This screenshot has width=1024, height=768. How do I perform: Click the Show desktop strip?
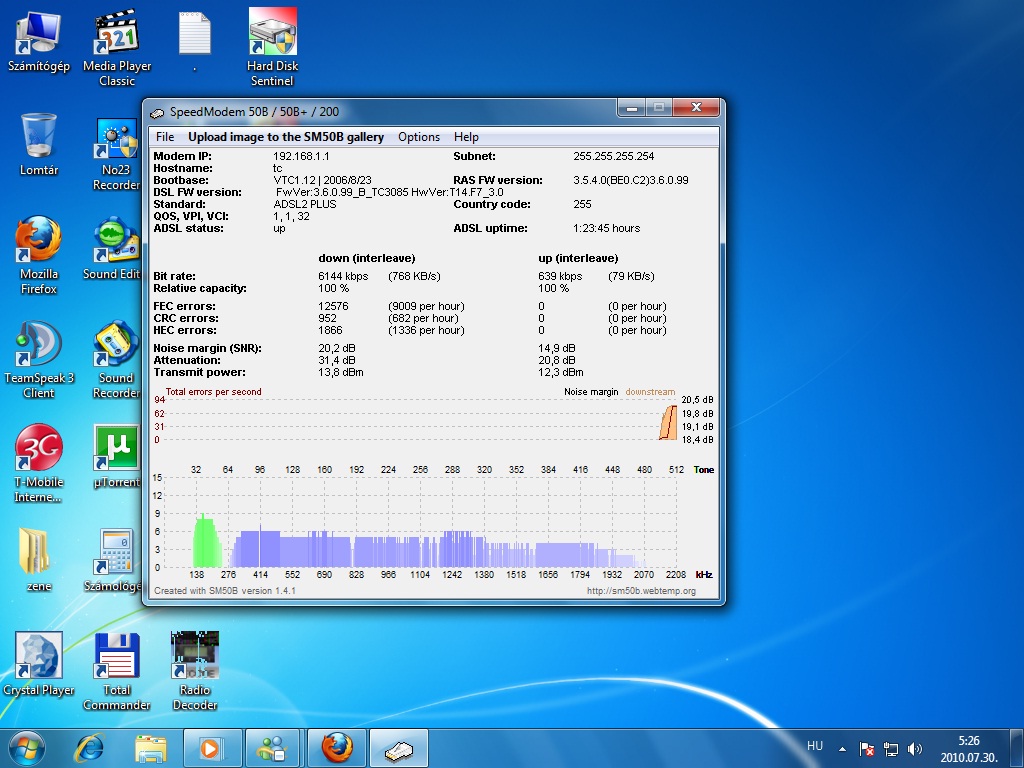pyautogui.click(x=1017, y=748)
